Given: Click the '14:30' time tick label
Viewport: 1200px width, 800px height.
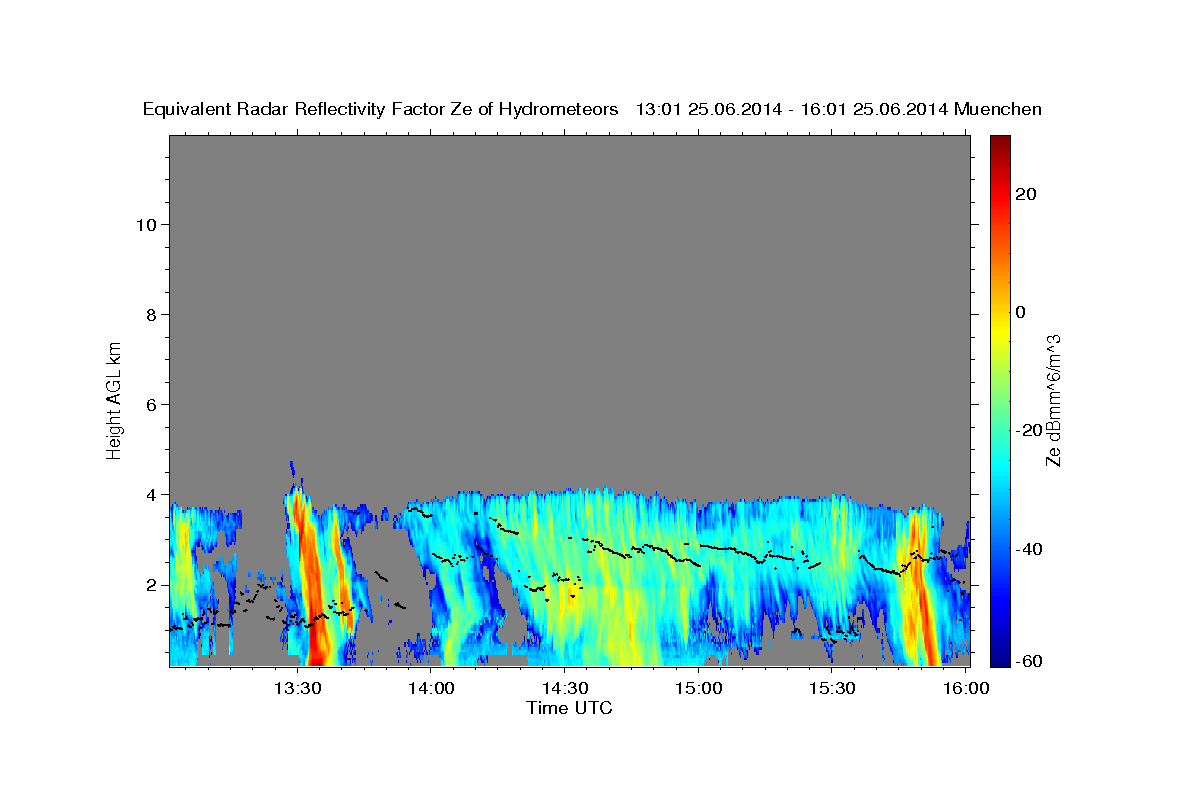Looking at the screenshot, I should tap(564, 689).
